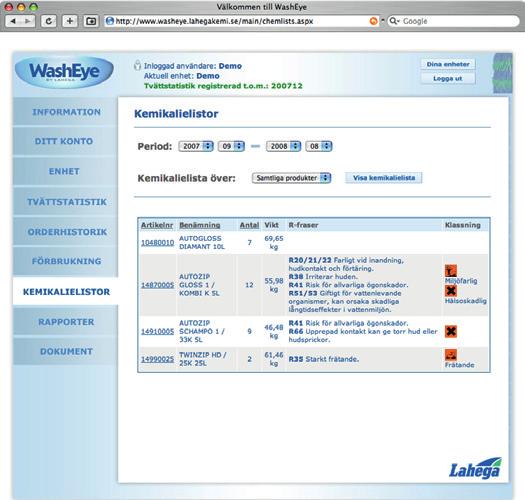525x500 pixels.
Task: Go to TVÄTTSTATISTIK section
Action: coord(66,202)
